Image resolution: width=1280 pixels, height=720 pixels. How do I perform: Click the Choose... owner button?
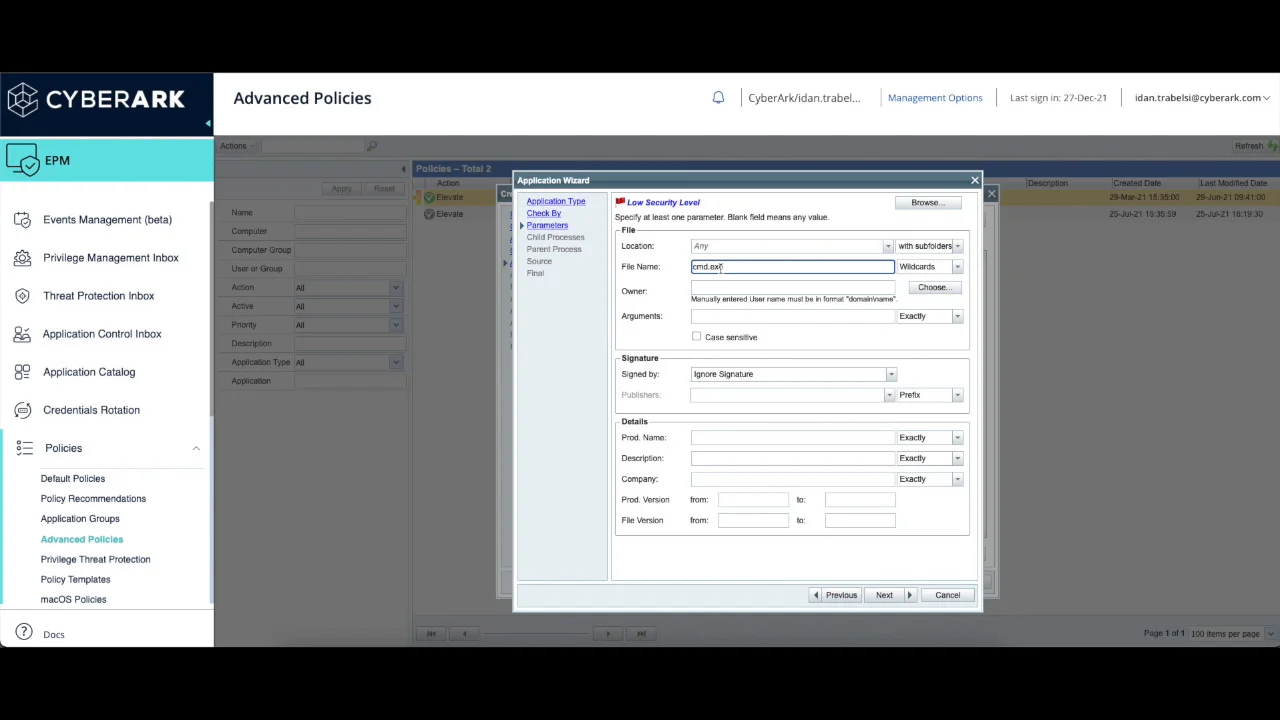tap(935, 288)
